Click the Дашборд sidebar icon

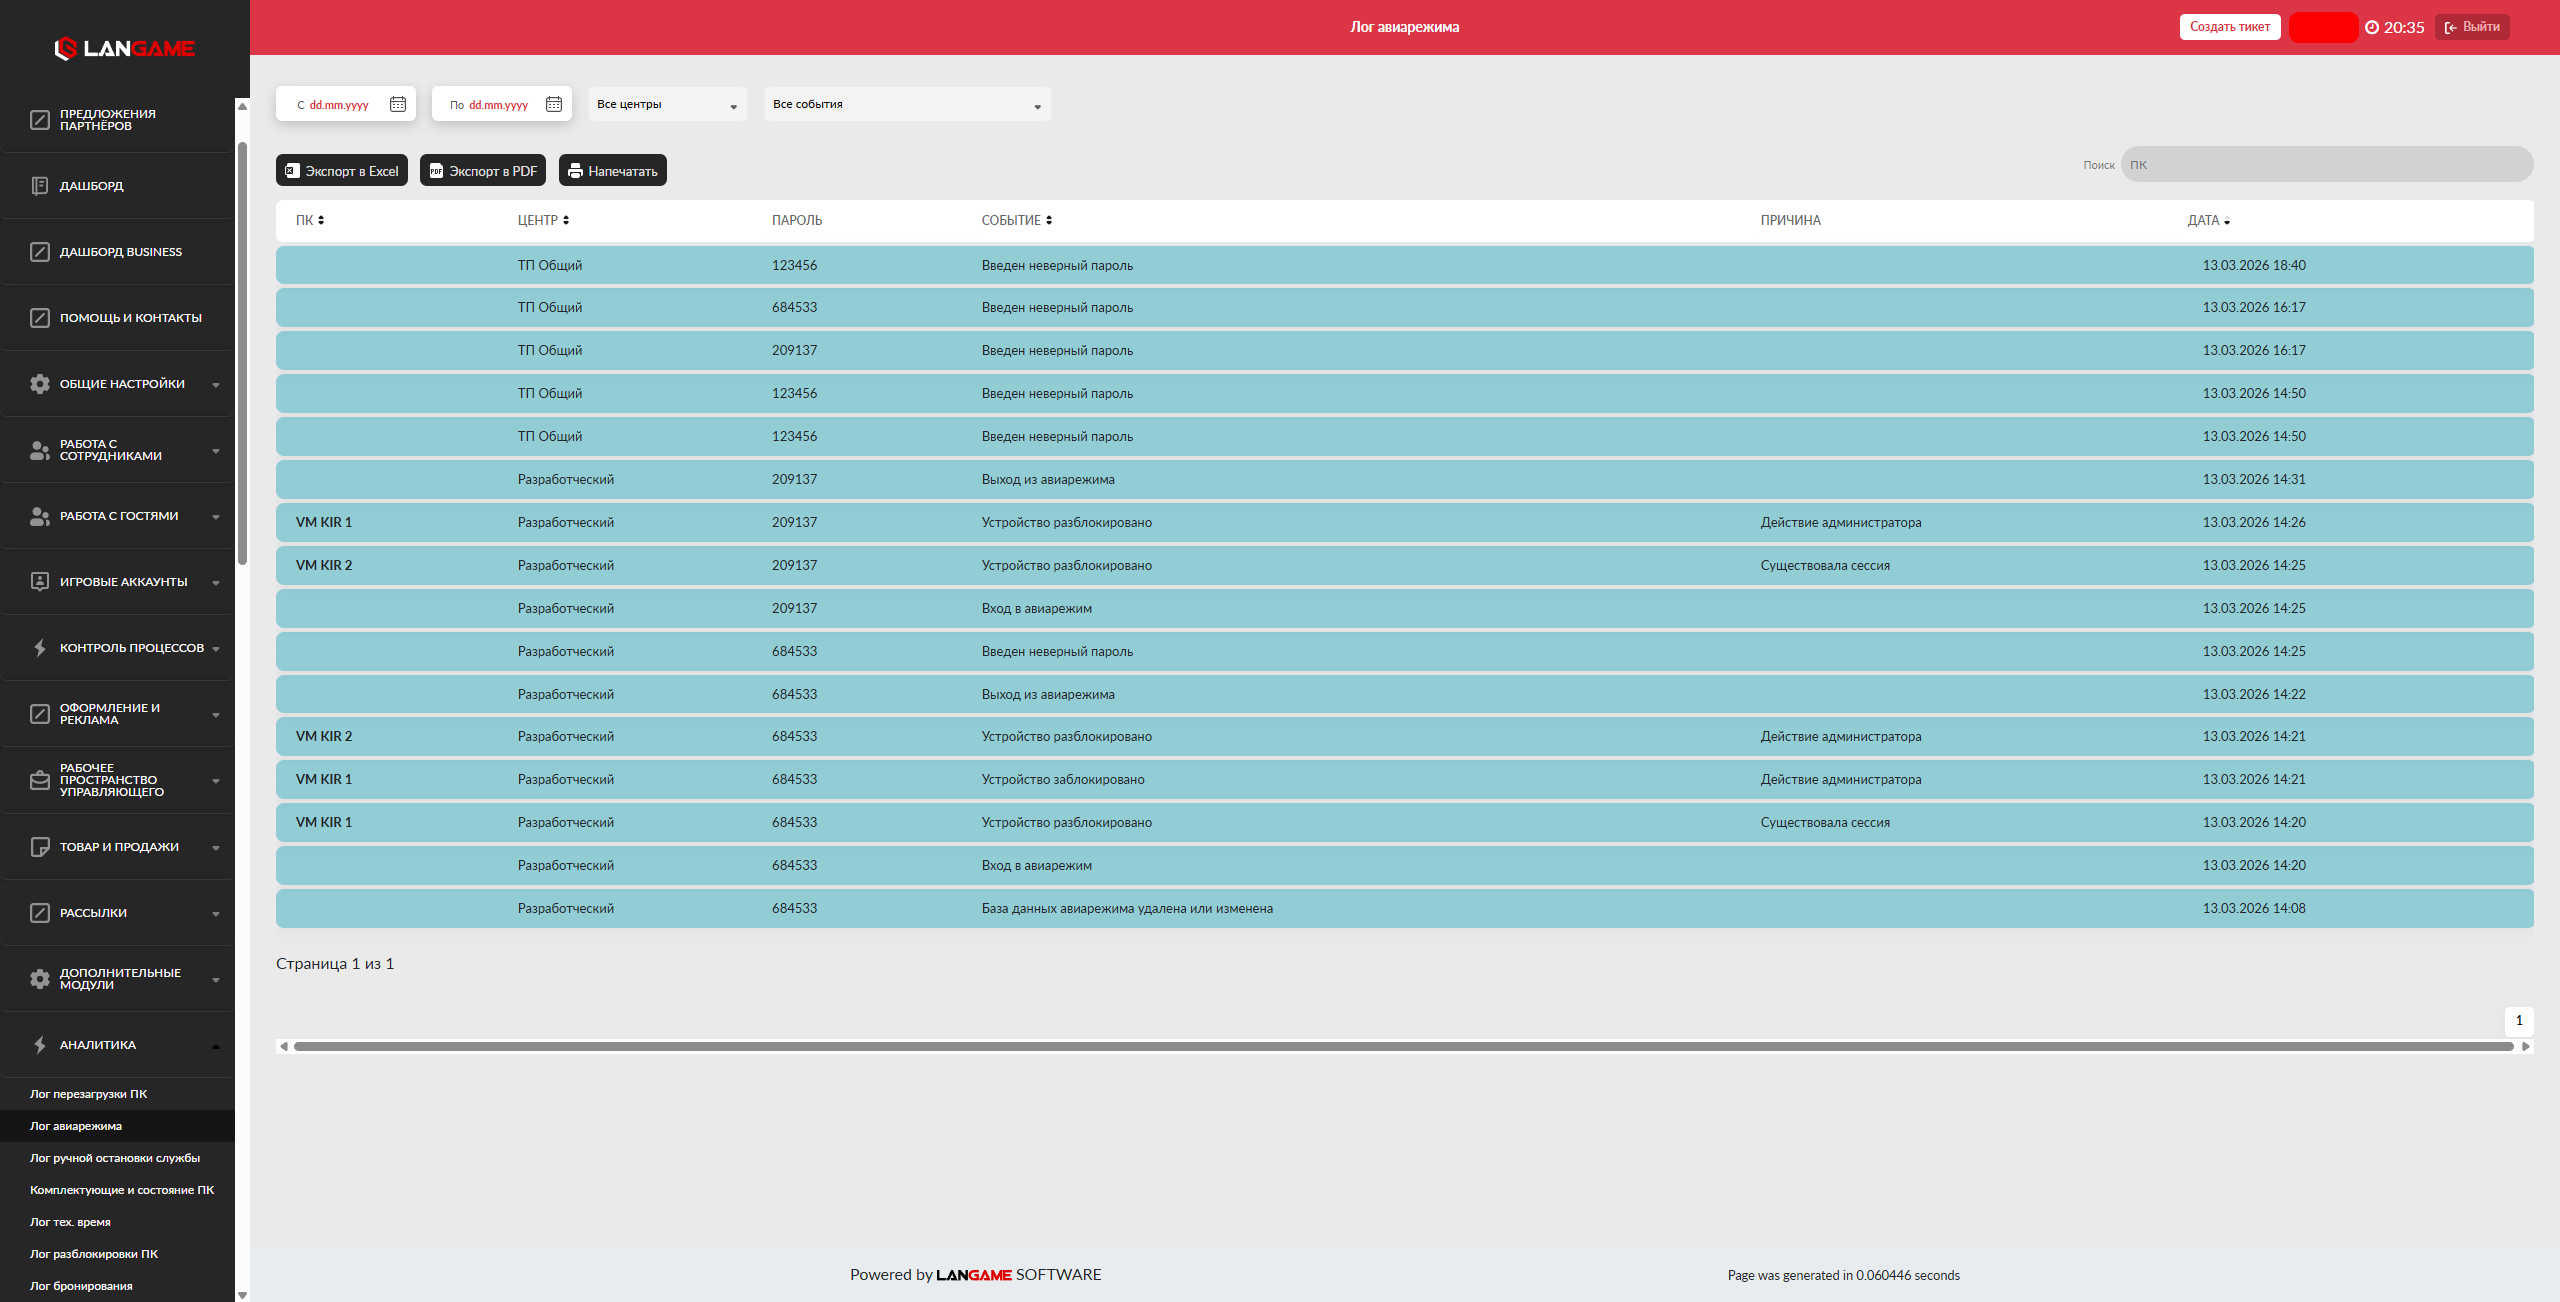tap(40, 186)
